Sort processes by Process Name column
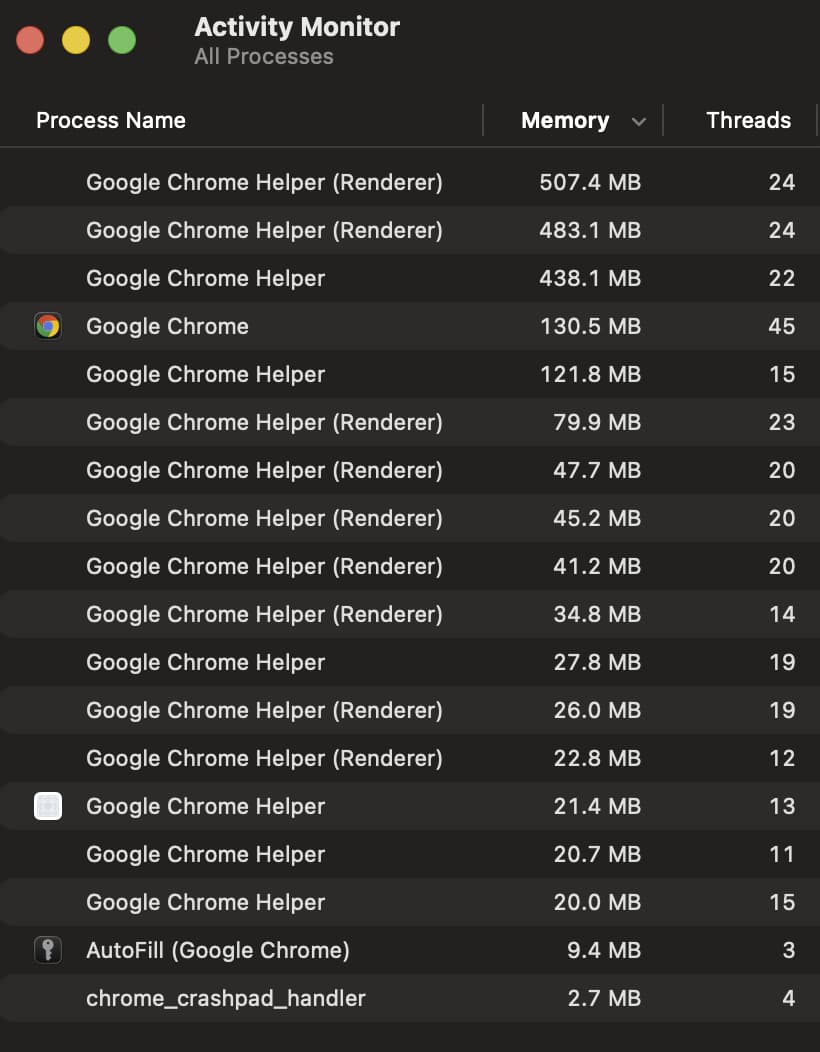Image resolution: width=820 pixels, height=1052 pixels. pos(110,120)
